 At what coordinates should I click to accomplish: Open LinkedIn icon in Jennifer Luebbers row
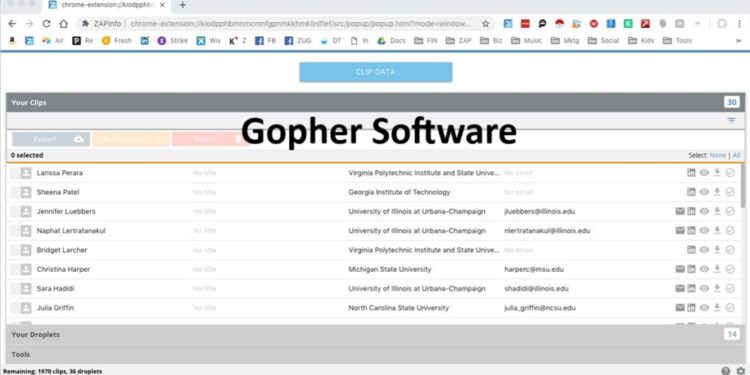click(691, 211)
